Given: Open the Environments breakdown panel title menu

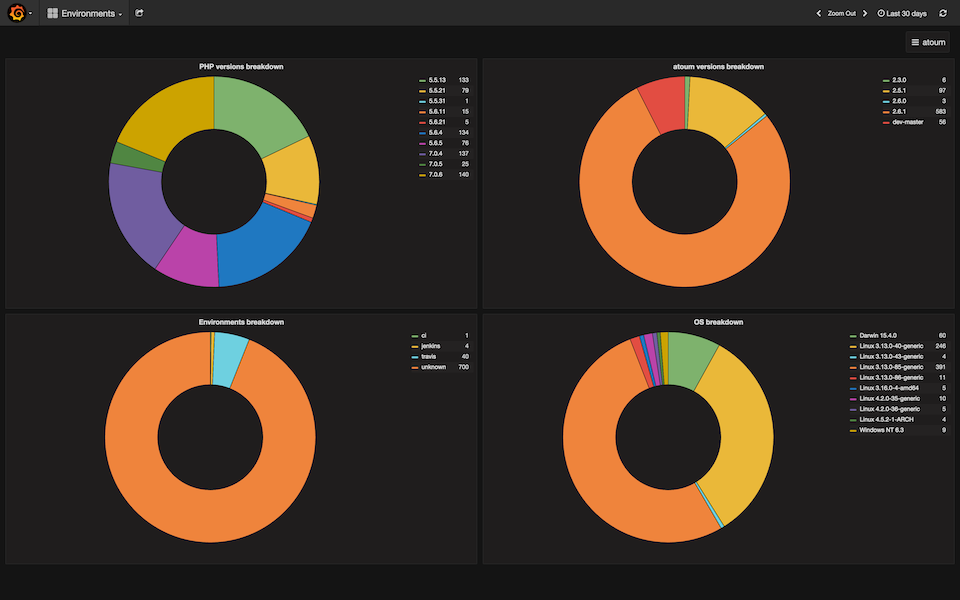Looking at the screenshot, I should point(241,321).
